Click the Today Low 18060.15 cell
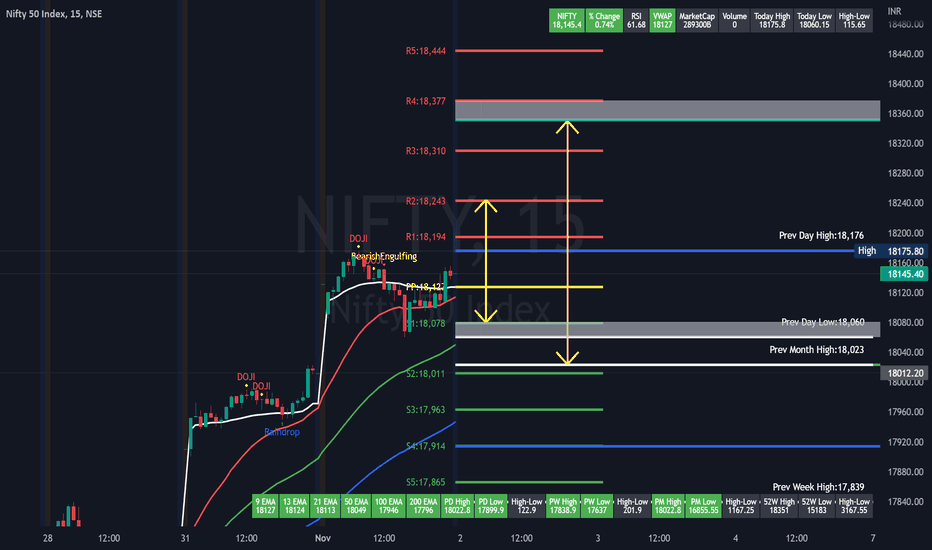This screenshot has height=550, width=932. [x=814, y=21]
